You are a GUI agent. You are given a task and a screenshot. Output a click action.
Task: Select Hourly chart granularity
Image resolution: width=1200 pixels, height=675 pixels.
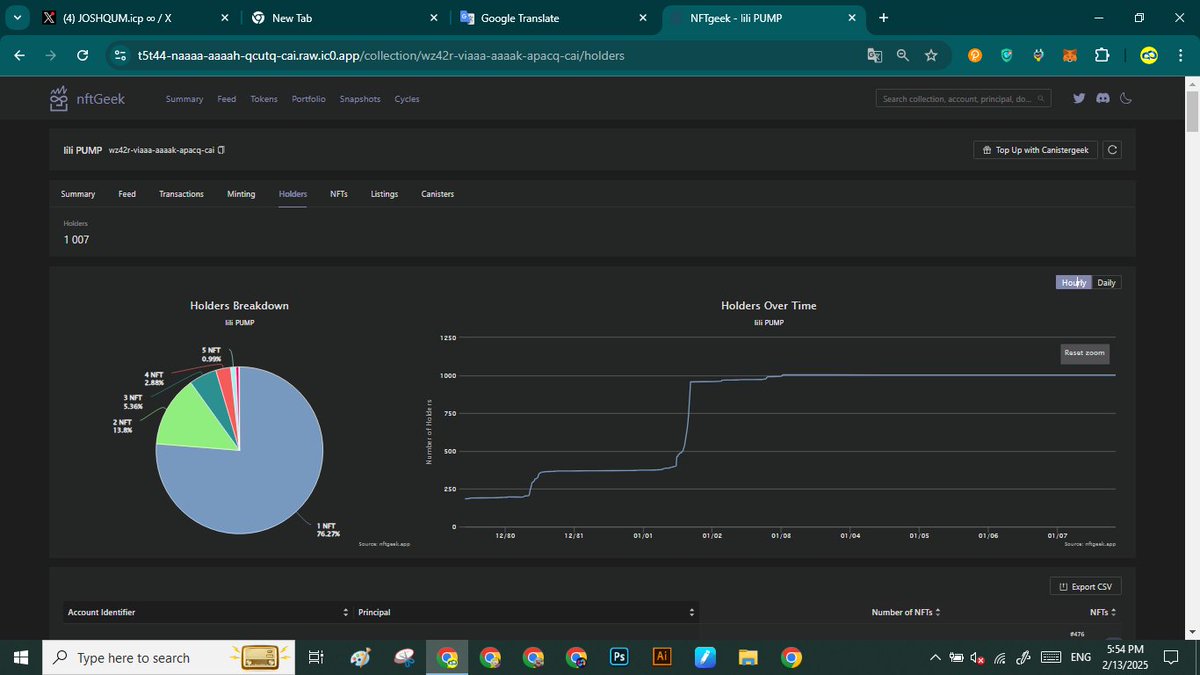click(1074, 282)
